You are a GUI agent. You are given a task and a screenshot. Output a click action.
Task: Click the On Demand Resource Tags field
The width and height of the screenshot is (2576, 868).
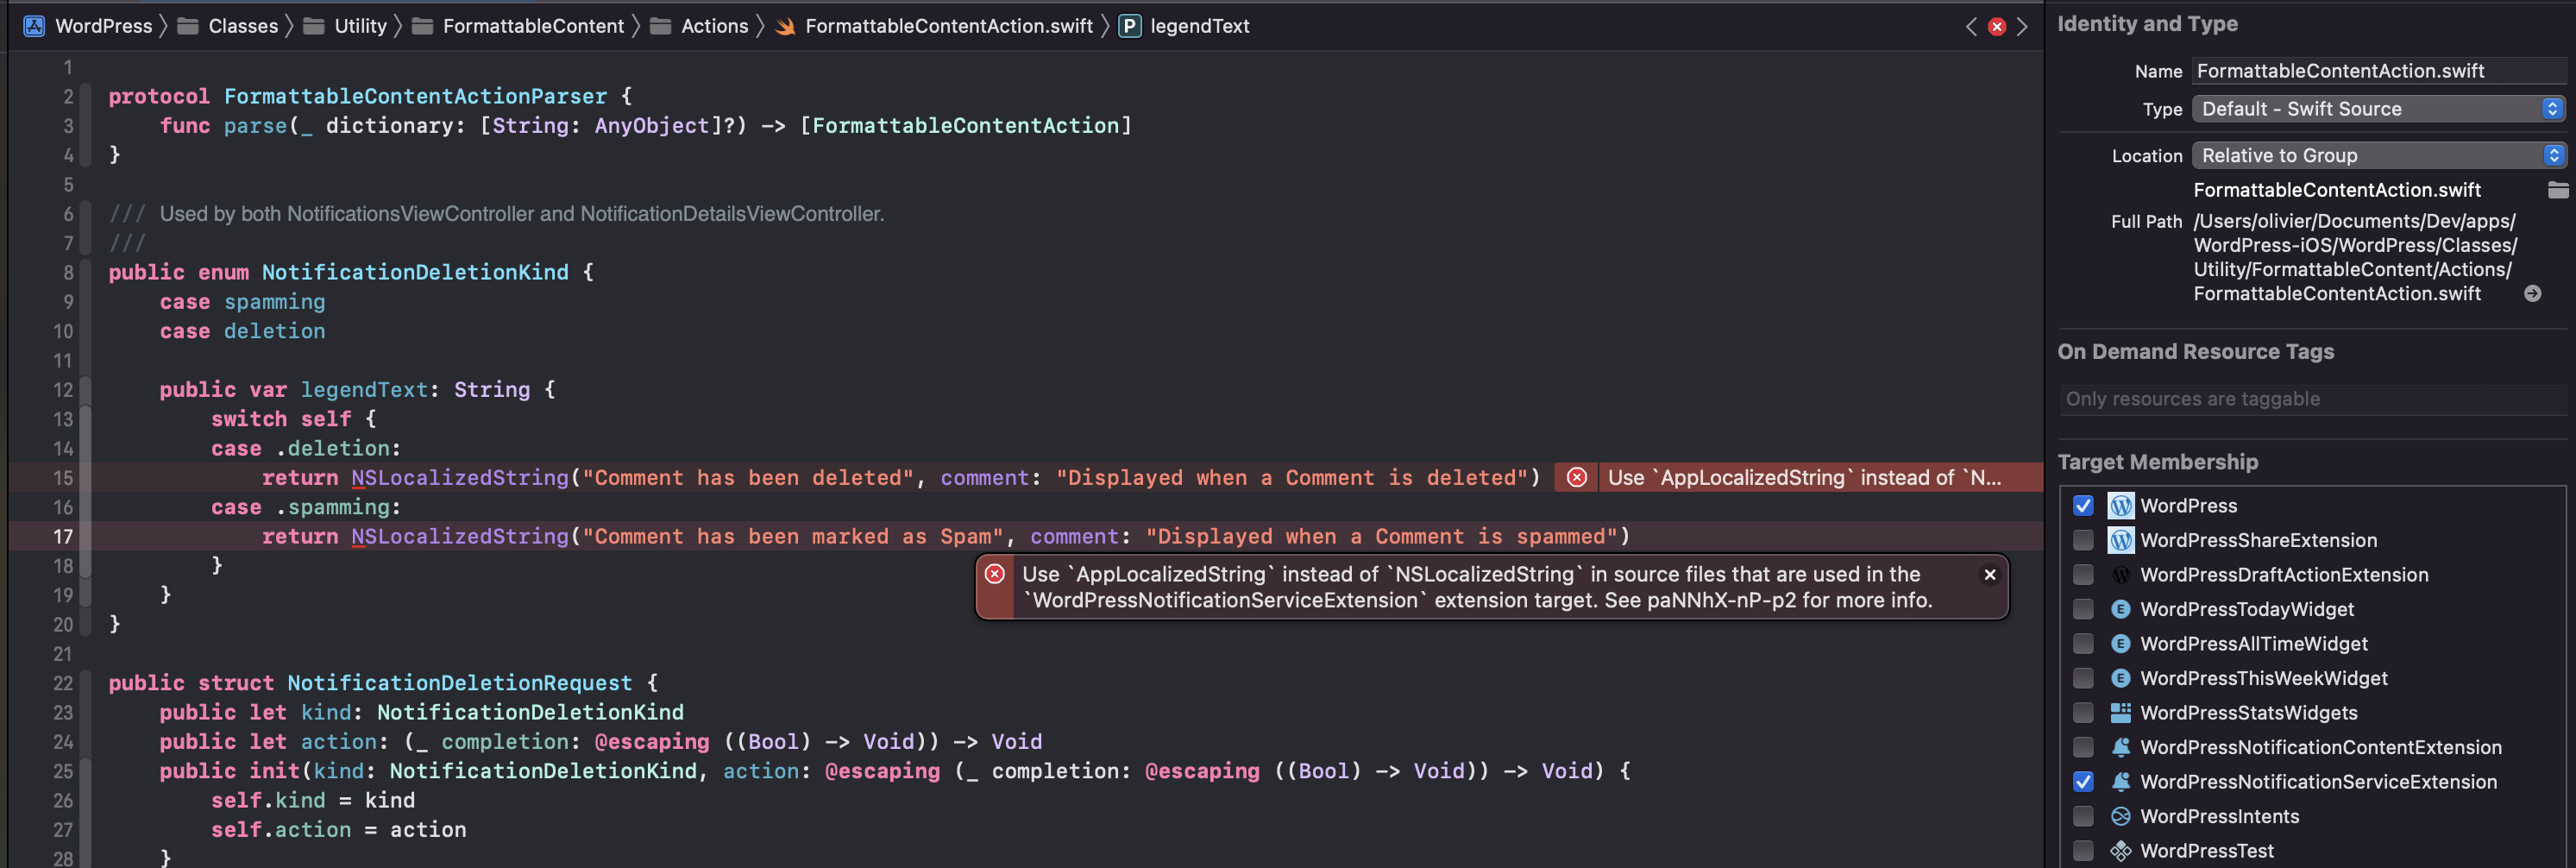(2313, 399)
